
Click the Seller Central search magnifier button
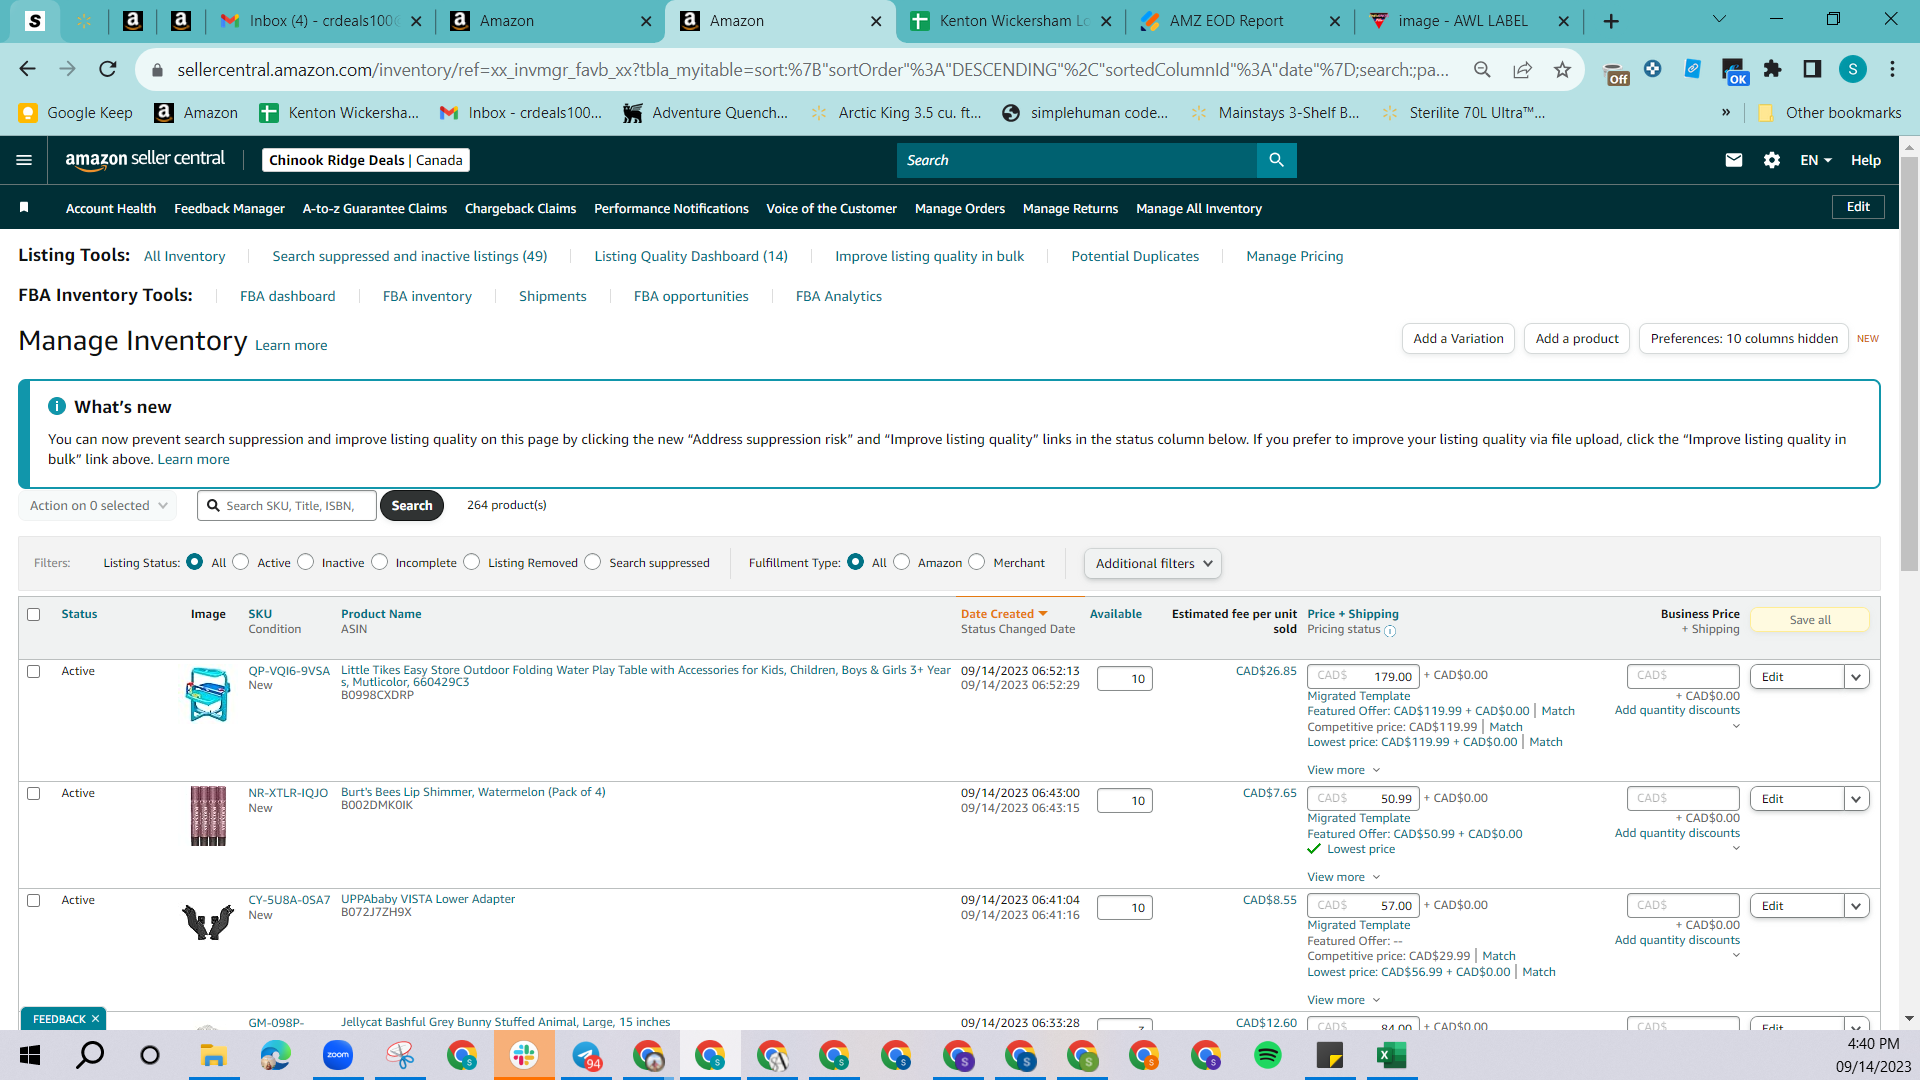(x=1276, y=160)
